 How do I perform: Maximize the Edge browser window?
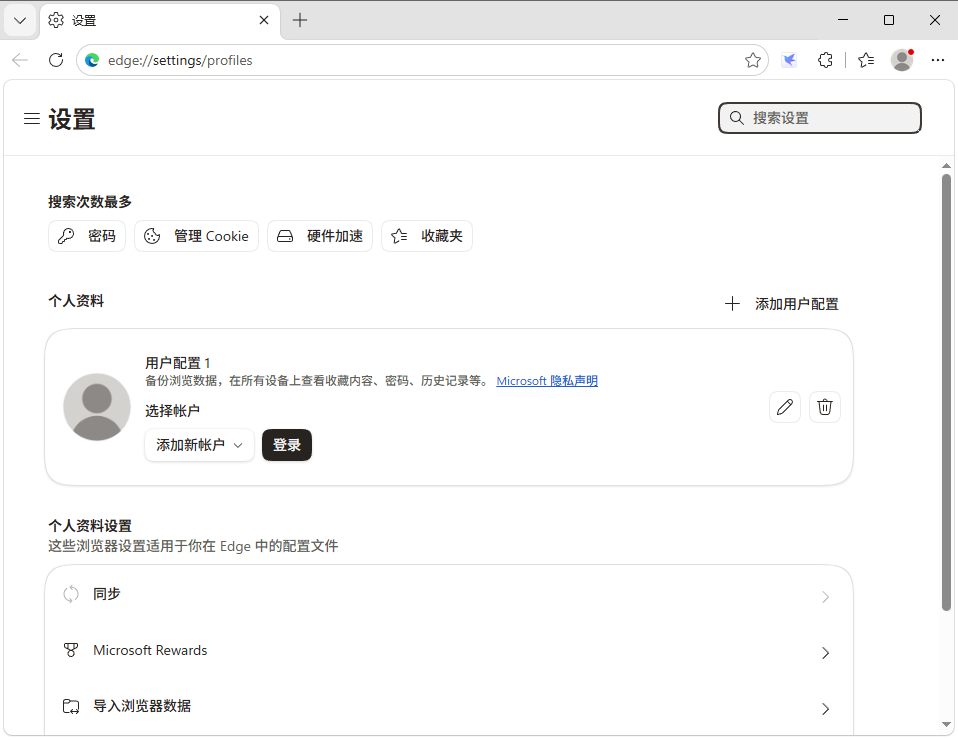point(889,20)
